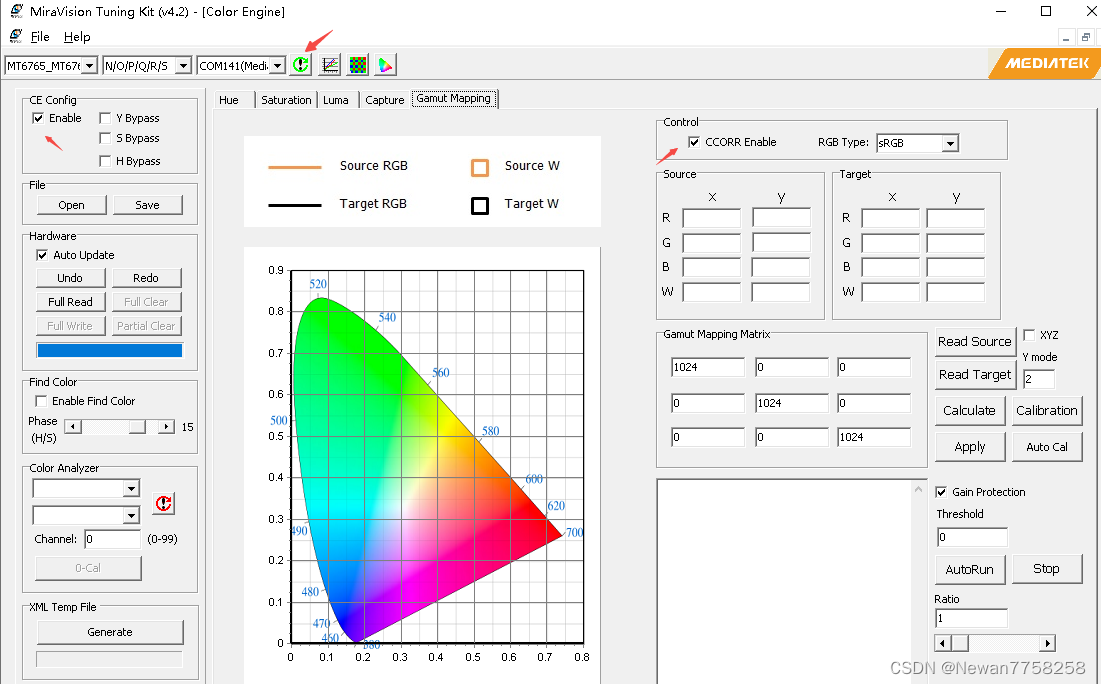Toggle the S Bypass checkbox
Image resolution: width=1101 pixels, height=684 pixels.
pyautogui.click(x=105, y=138)
